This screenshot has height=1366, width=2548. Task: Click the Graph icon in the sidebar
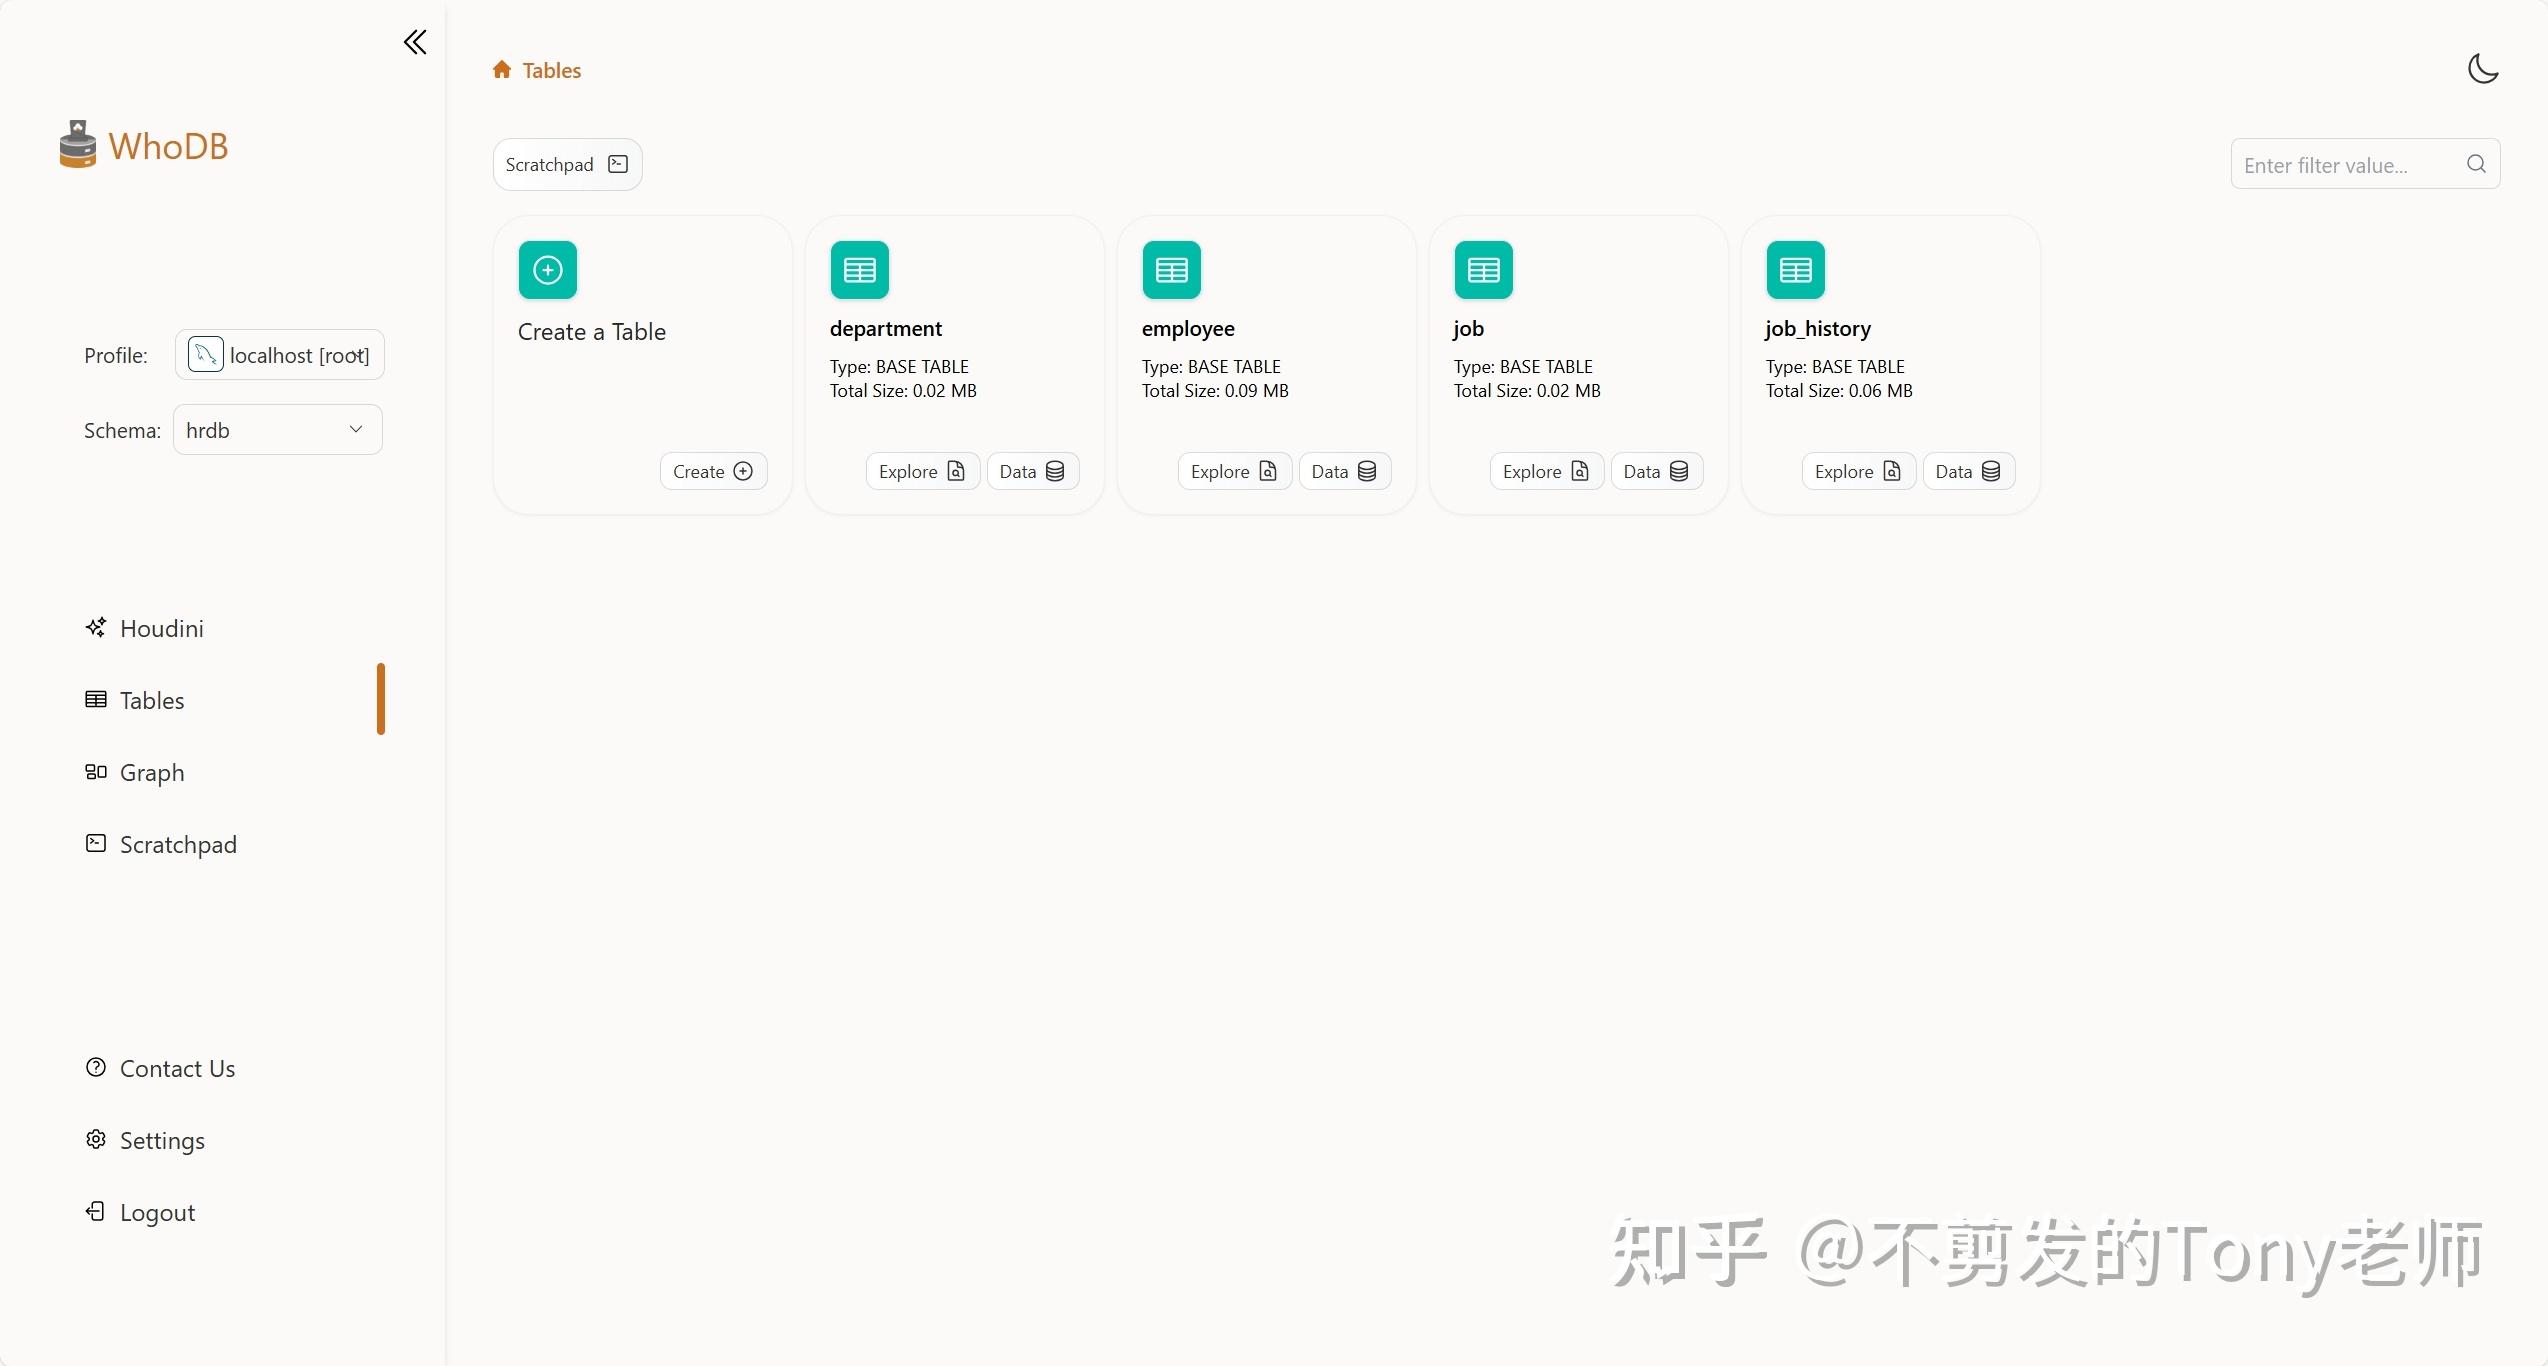96,771
